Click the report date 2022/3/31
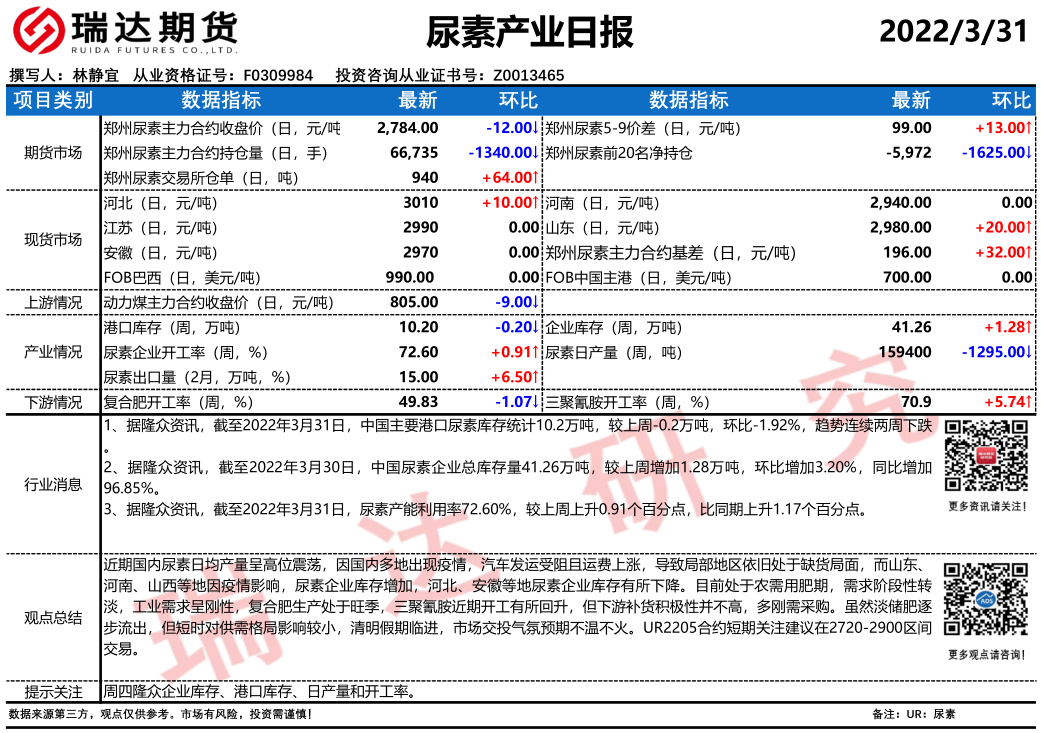The image size is (1041, 733). (x=953, y=32)
